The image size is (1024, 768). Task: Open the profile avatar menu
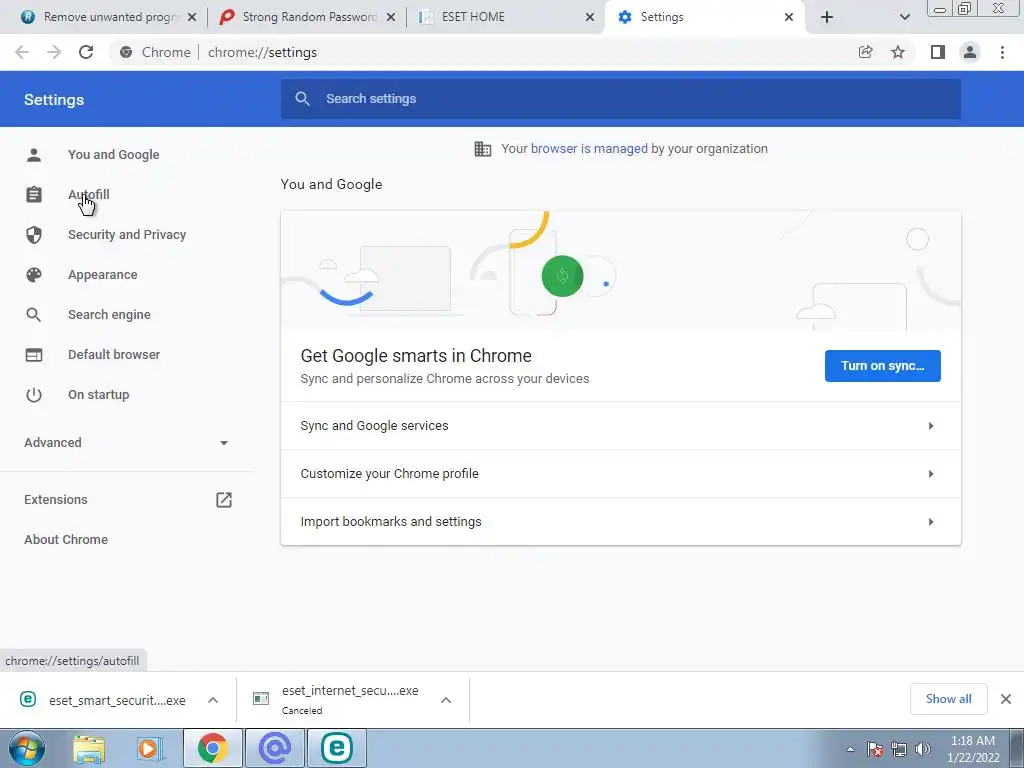(x=970, y=52)
